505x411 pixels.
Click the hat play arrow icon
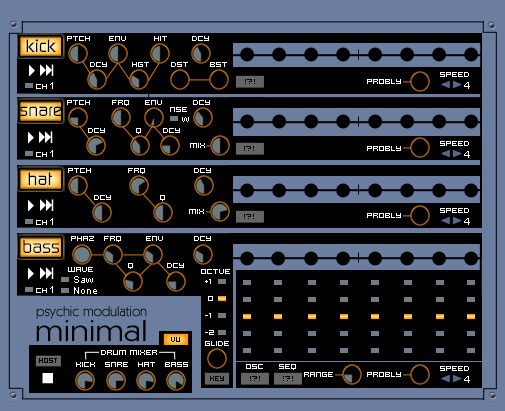(x=31, y=205)
